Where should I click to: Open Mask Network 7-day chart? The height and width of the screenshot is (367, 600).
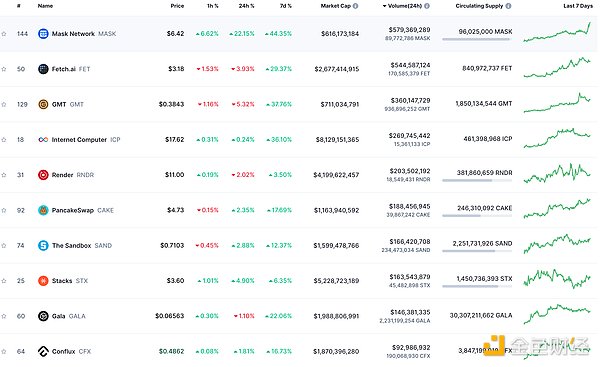(x=557, y=32)
